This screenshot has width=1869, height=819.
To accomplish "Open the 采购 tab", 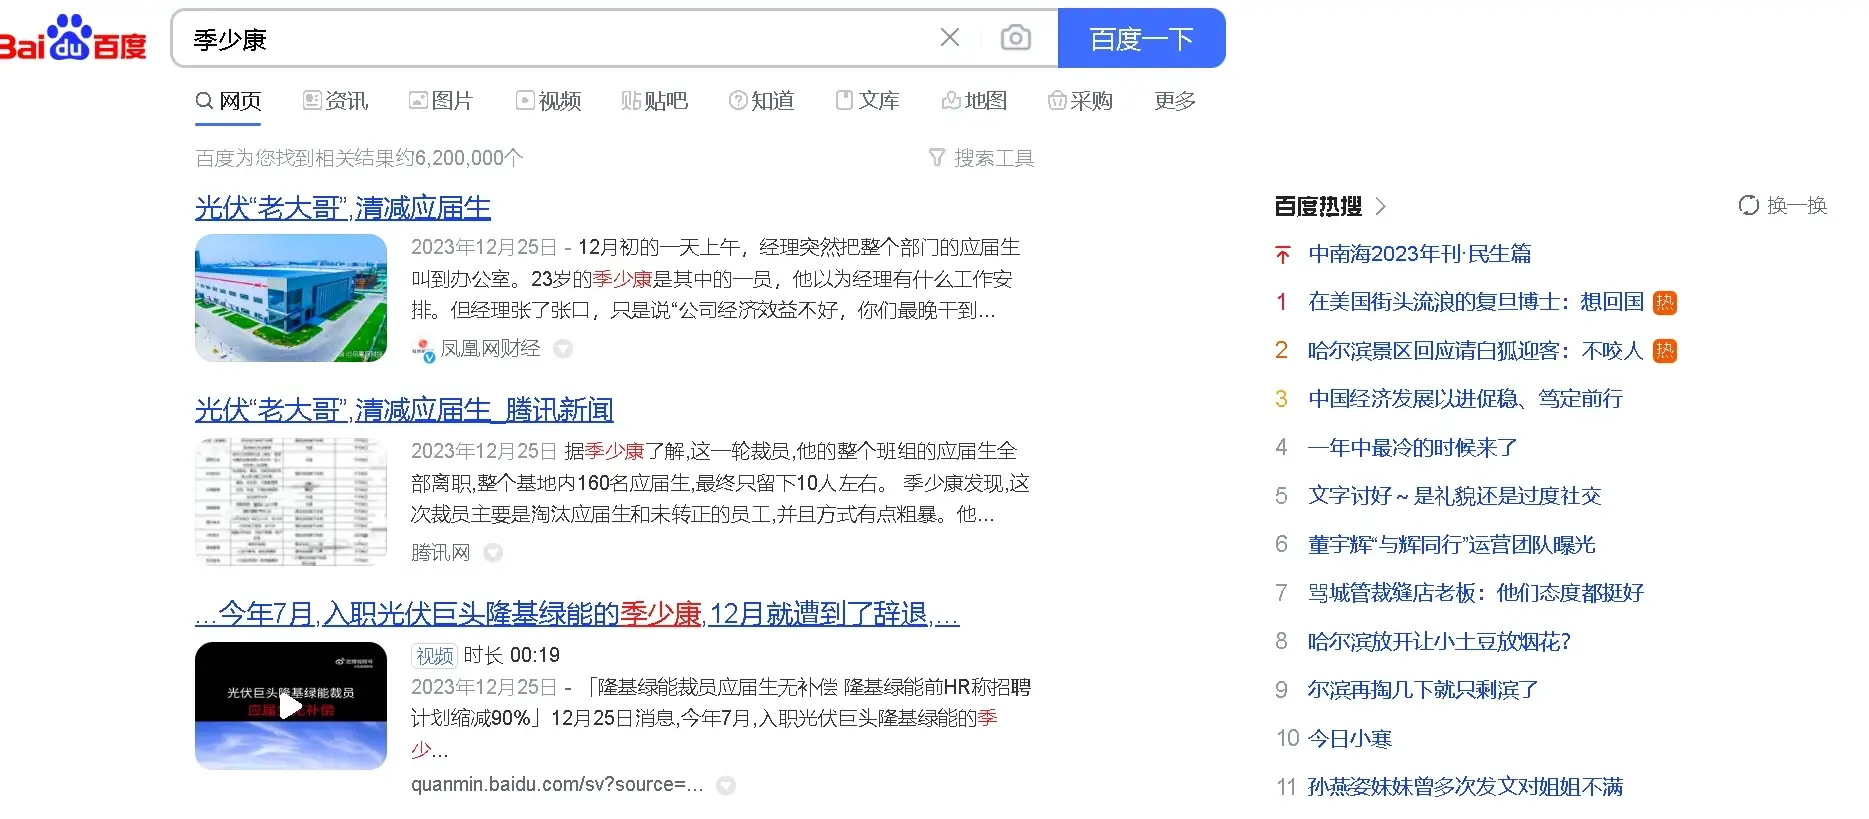I will point(1080,101).
